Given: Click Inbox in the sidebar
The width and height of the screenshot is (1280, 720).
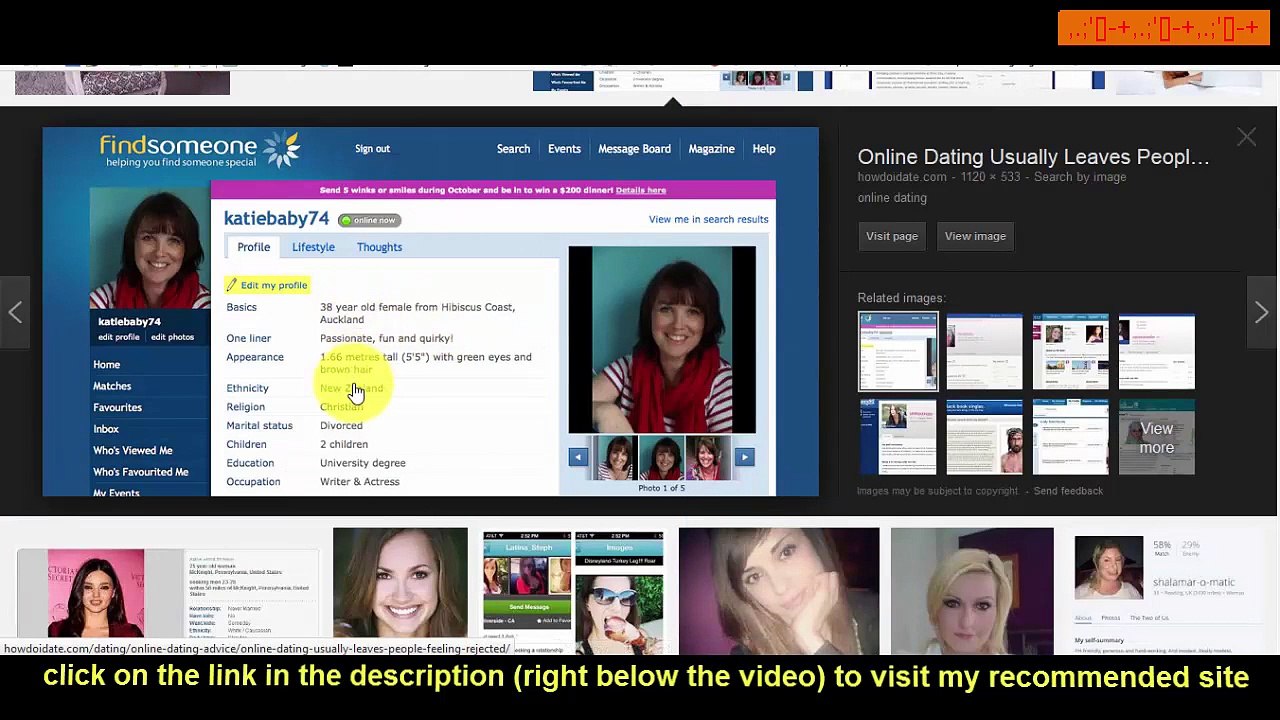Looking at the screenshot, I should click(x=106, y=429).
